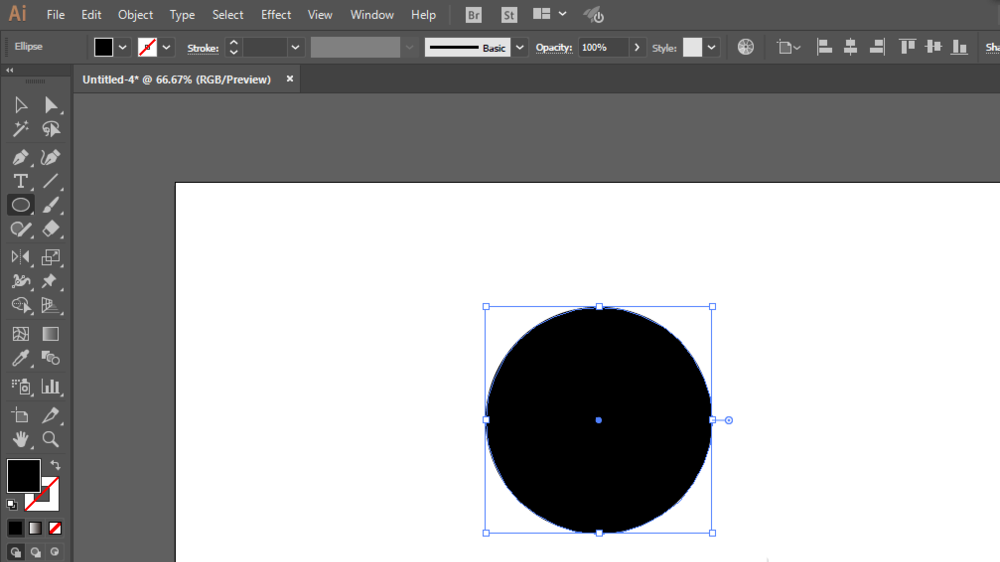The width and height of the screenshot is (1000, 562).
Task: Enable Draw Inside mode
Action: point(55,552)
